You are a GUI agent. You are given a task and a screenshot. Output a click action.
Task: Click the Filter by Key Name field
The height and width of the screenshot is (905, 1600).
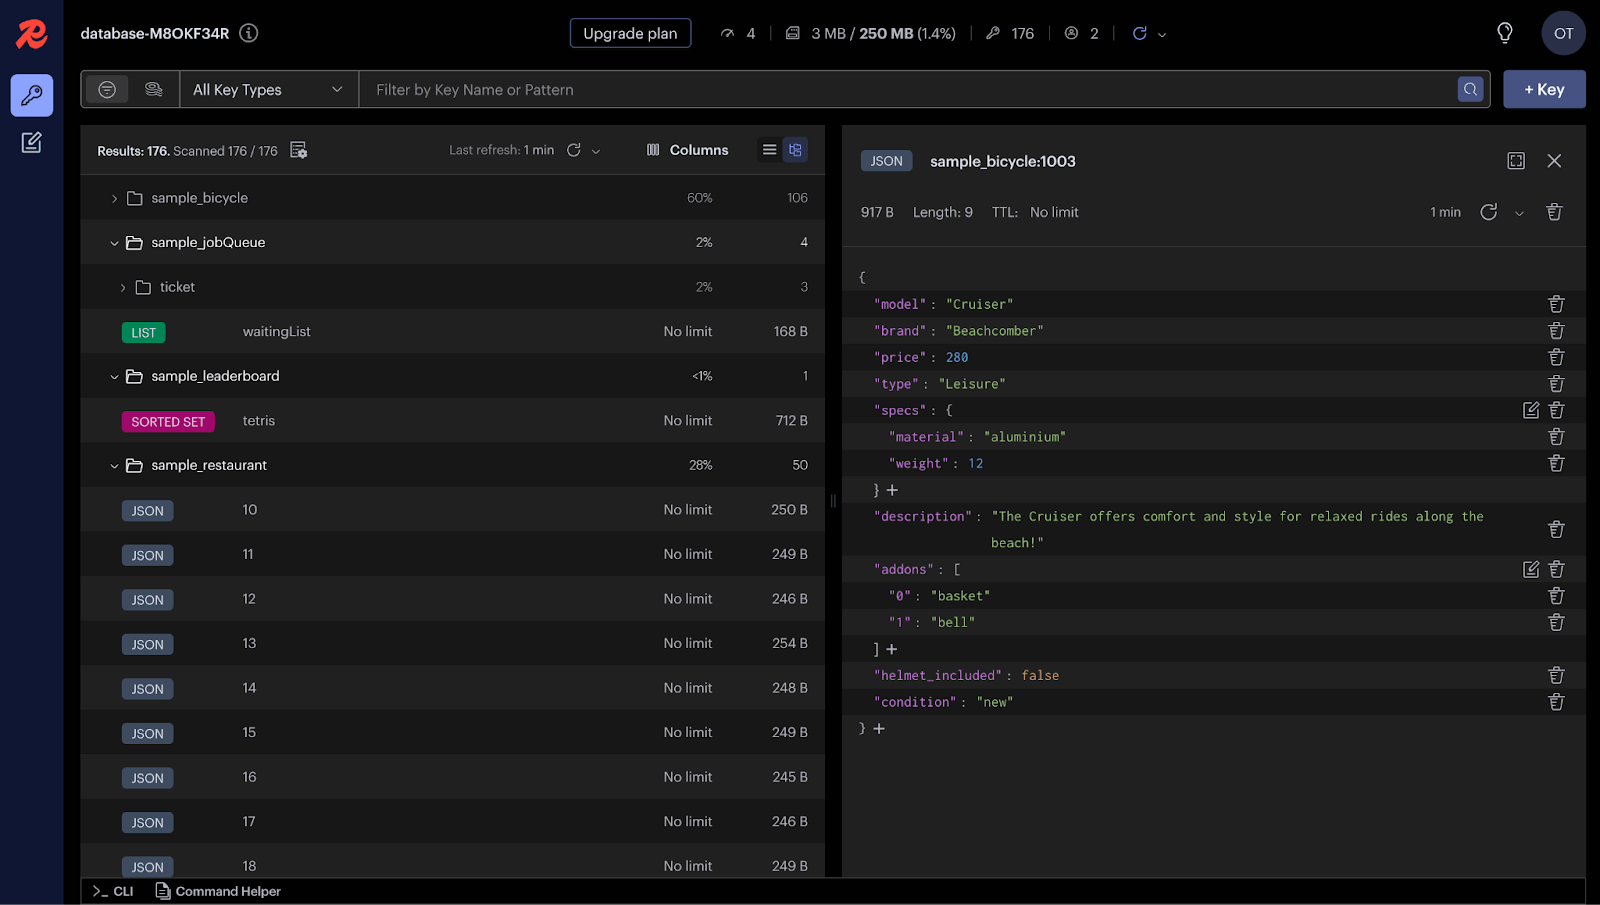point(910,89)
